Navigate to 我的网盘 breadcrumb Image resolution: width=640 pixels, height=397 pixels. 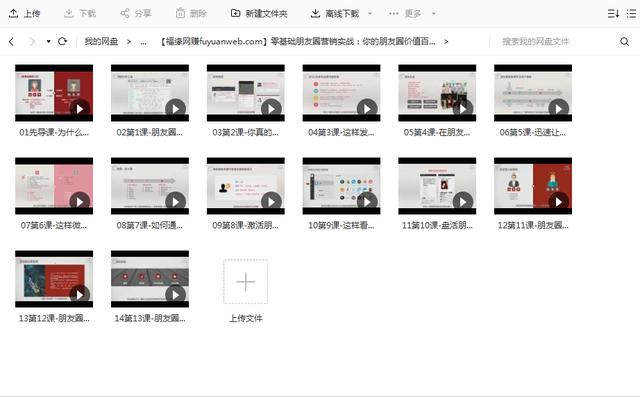101,41
